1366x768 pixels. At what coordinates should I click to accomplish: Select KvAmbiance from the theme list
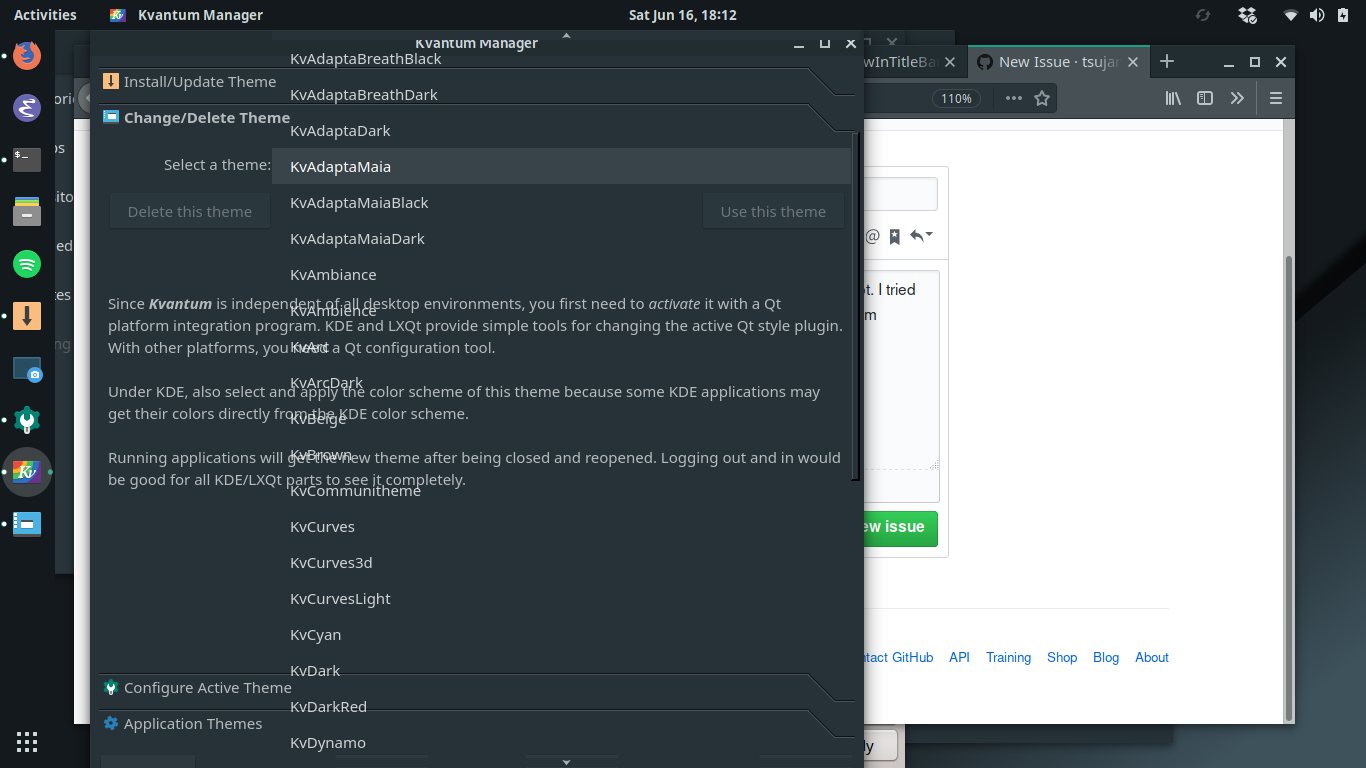pyautogui.click(x=333, y=274)
